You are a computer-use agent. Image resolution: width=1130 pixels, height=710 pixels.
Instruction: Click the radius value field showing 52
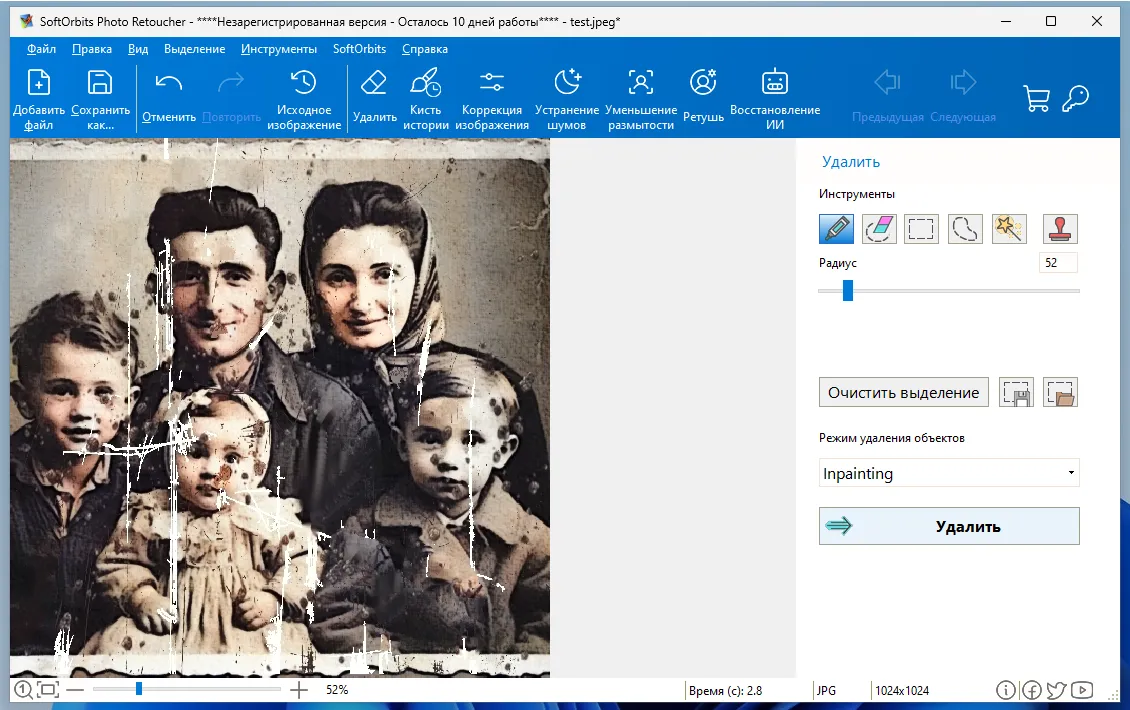pos(1058,263)
